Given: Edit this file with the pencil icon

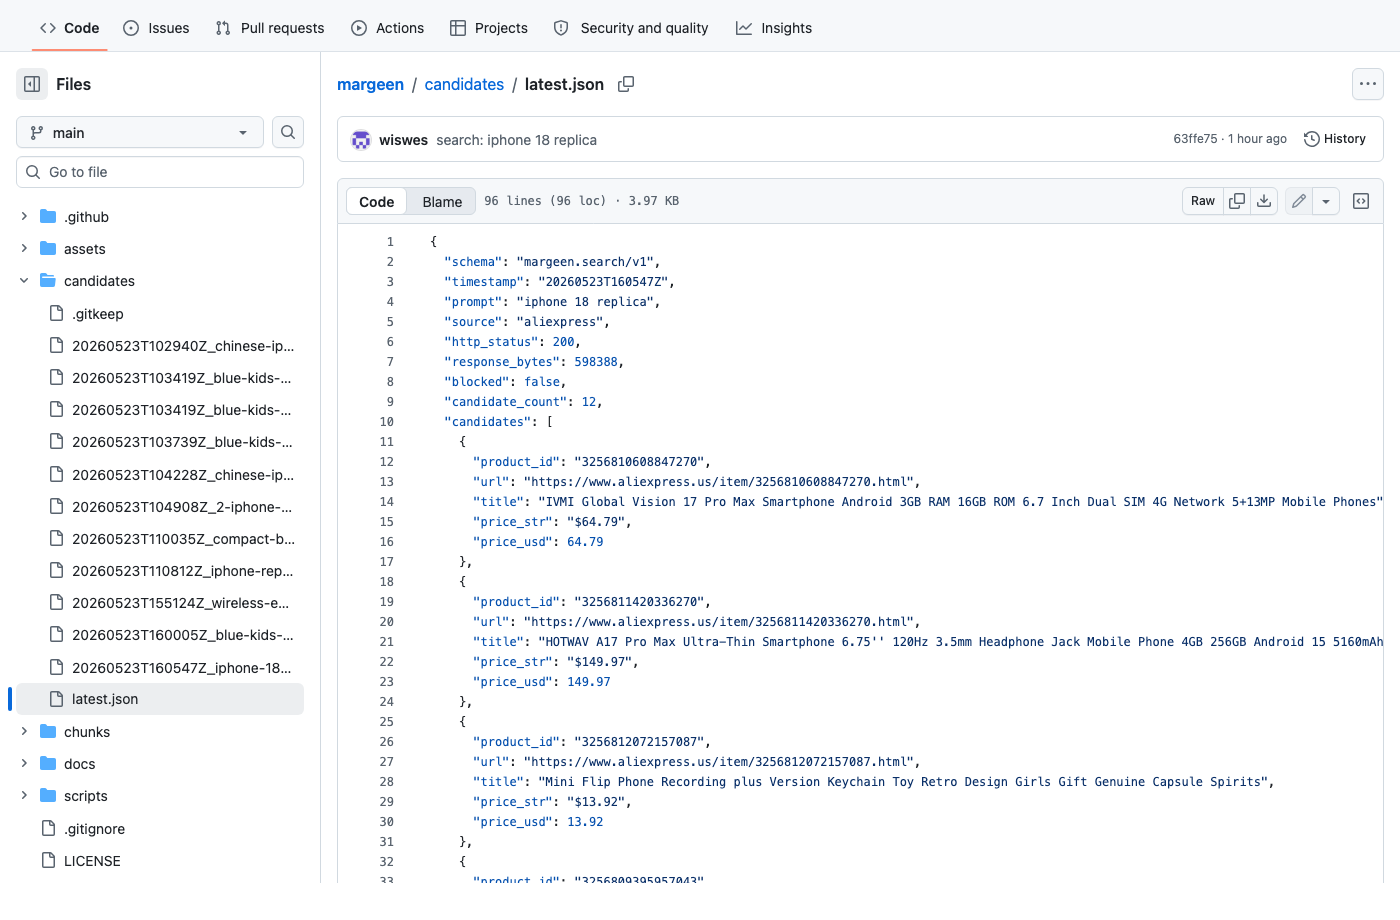Looking at the screenshot, I should tap(1299, 201).
